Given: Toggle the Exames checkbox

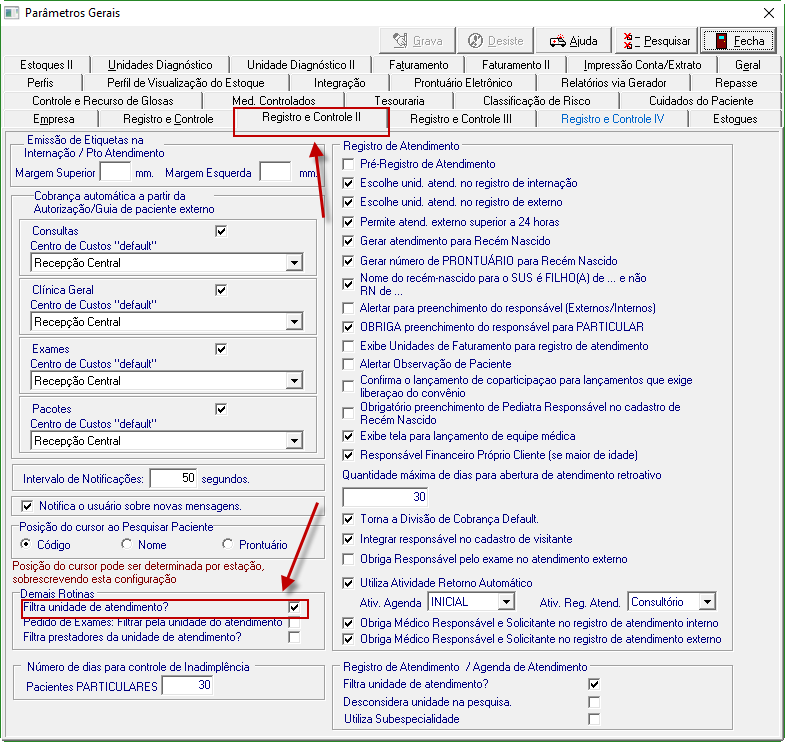Looking at the screenshot, I should (221, 349).
